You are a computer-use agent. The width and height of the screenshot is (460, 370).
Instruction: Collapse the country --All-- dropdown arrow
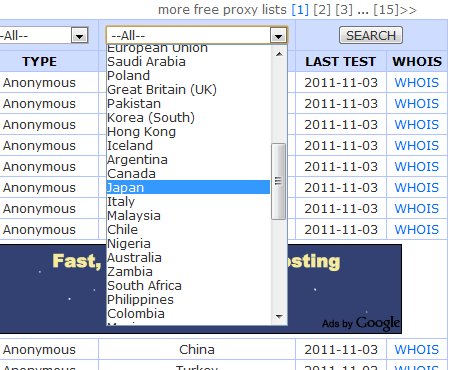click(x=278, y=35)
